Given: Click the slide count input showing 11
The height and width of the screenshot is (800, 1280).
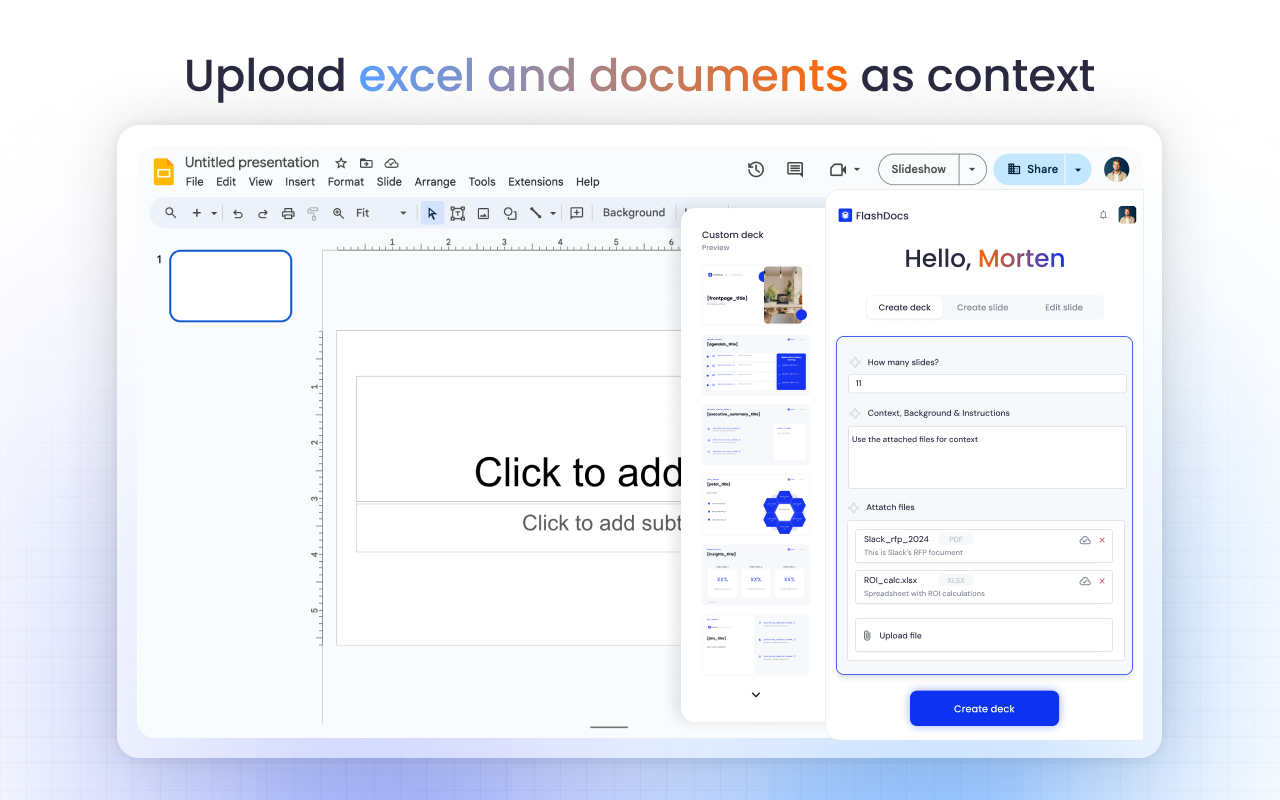Looking at the screenshot, I should click(x=986, y=383).
